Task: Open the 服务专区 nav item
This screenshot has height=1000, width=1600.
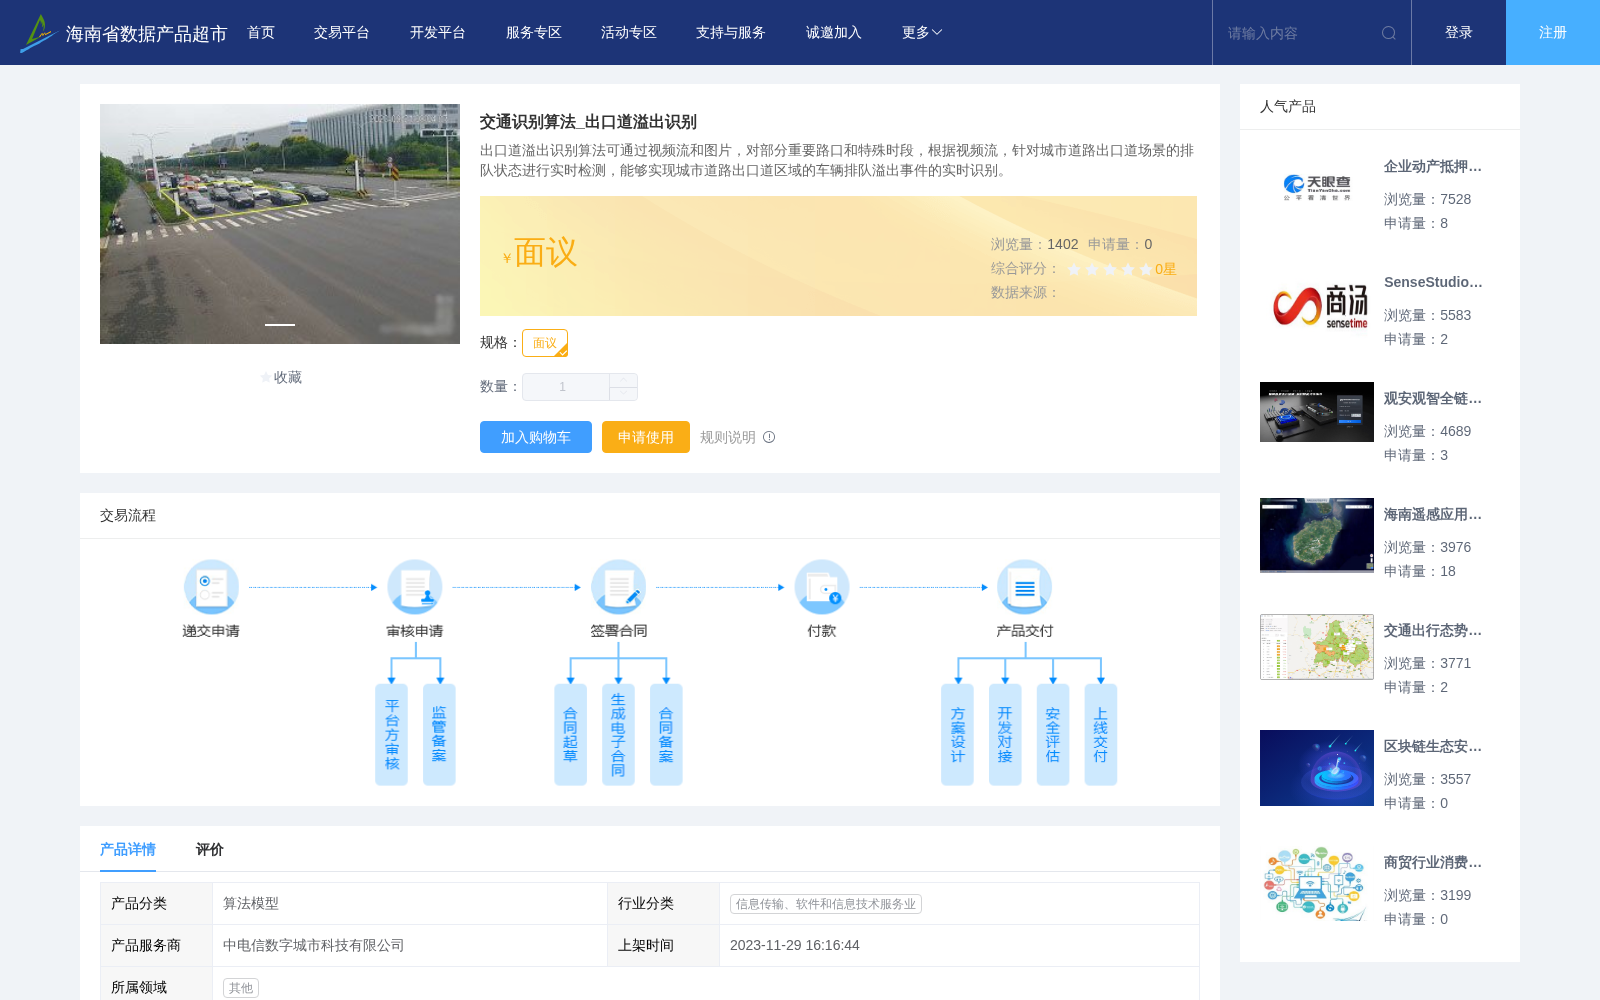Action: coord(534,33)
